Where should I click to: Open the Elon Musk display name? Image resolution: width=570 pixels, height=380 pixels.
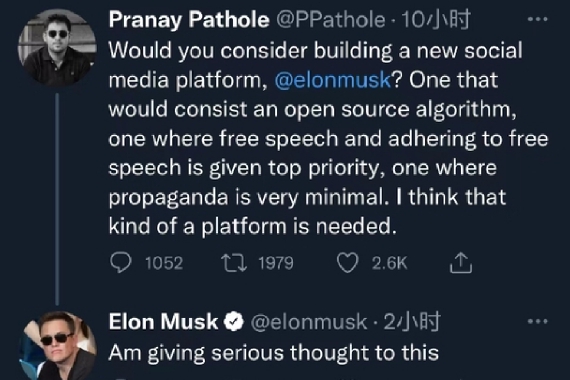point(163,322)
